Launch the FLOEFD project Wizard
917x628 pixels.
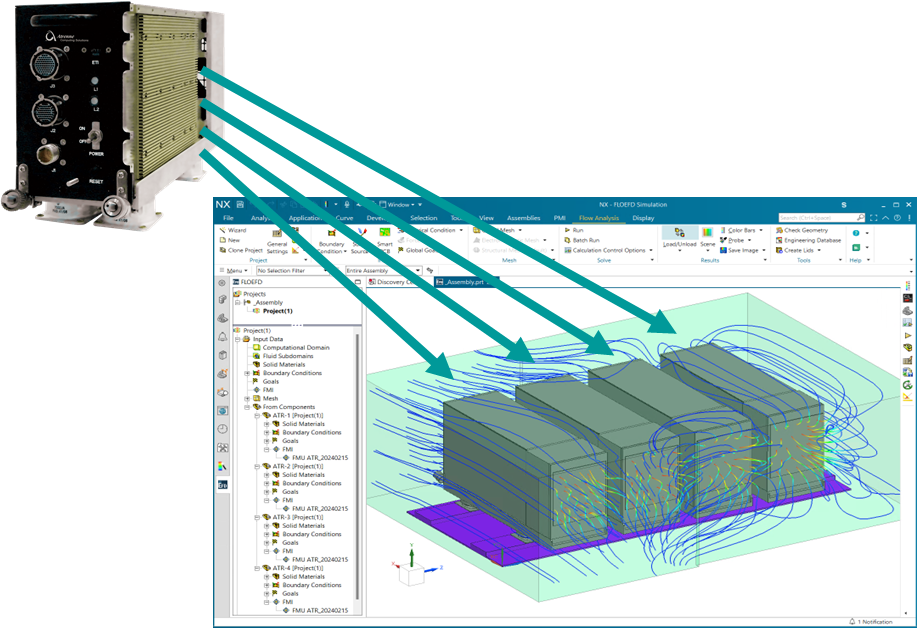[x=233, y=230]
